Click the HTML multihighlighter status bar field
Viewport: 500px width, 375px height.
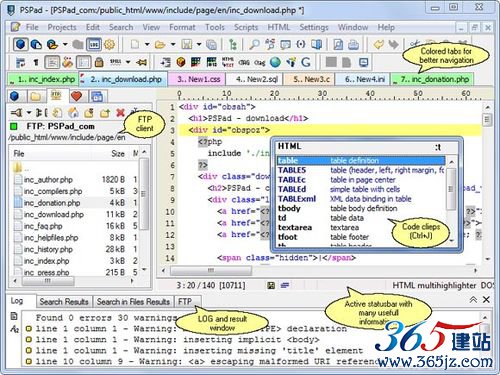click(x=434, y=285)
